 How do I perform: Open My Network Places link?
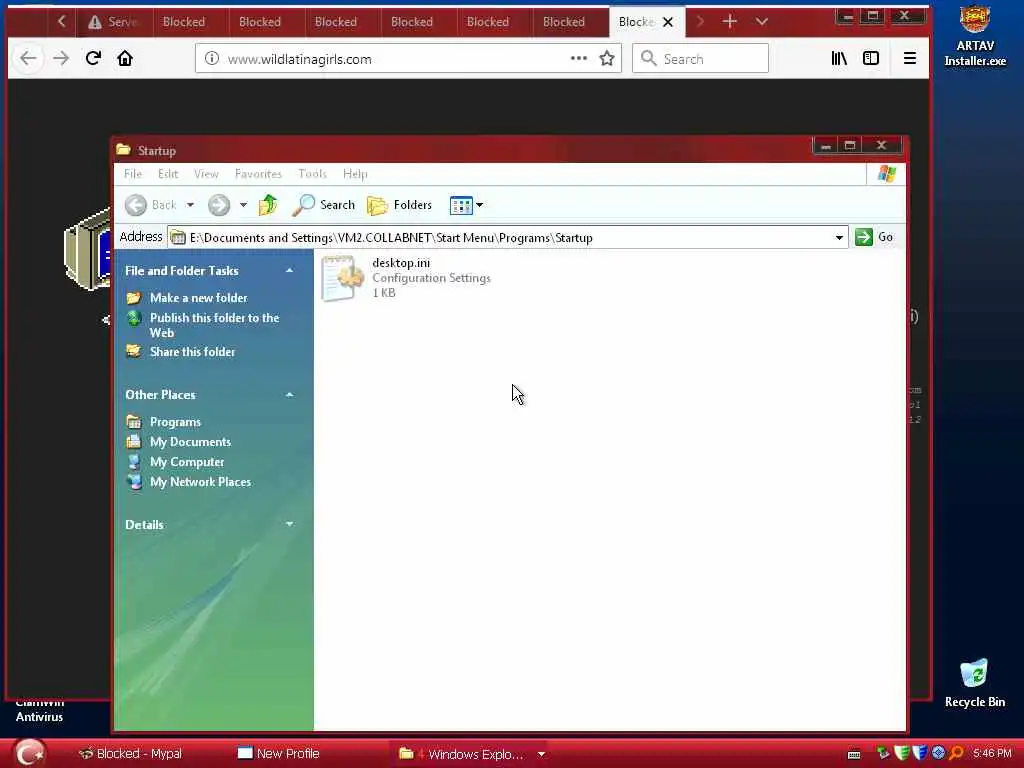(x=200, y=482)
